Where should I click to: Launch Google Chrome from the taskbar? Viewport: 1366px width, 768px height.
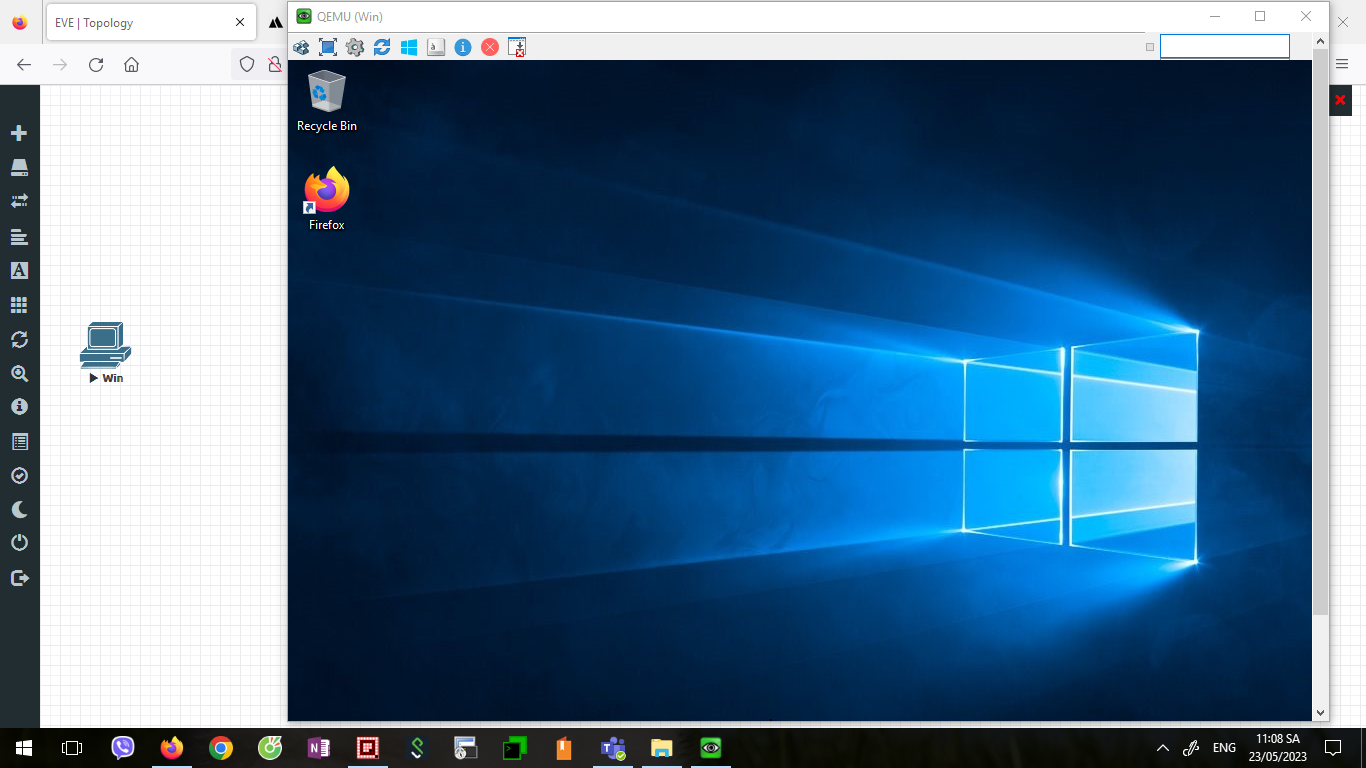click(221, 747)
